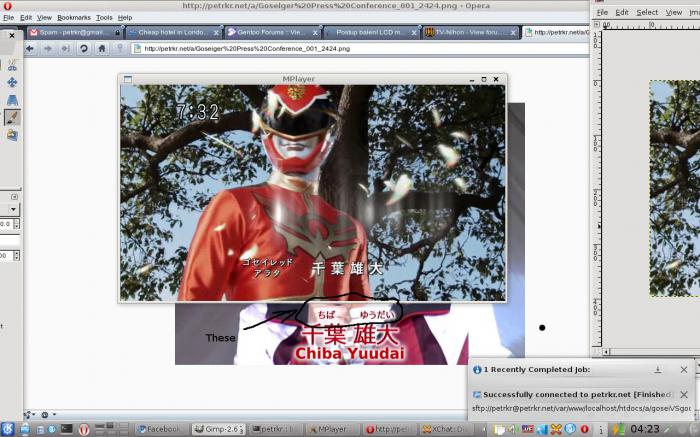Switch to MPlayer via taskbar entry
Image resolution: width=700 pixels, height=437 pixels.
pyautogui.click(x=332, y=429)
